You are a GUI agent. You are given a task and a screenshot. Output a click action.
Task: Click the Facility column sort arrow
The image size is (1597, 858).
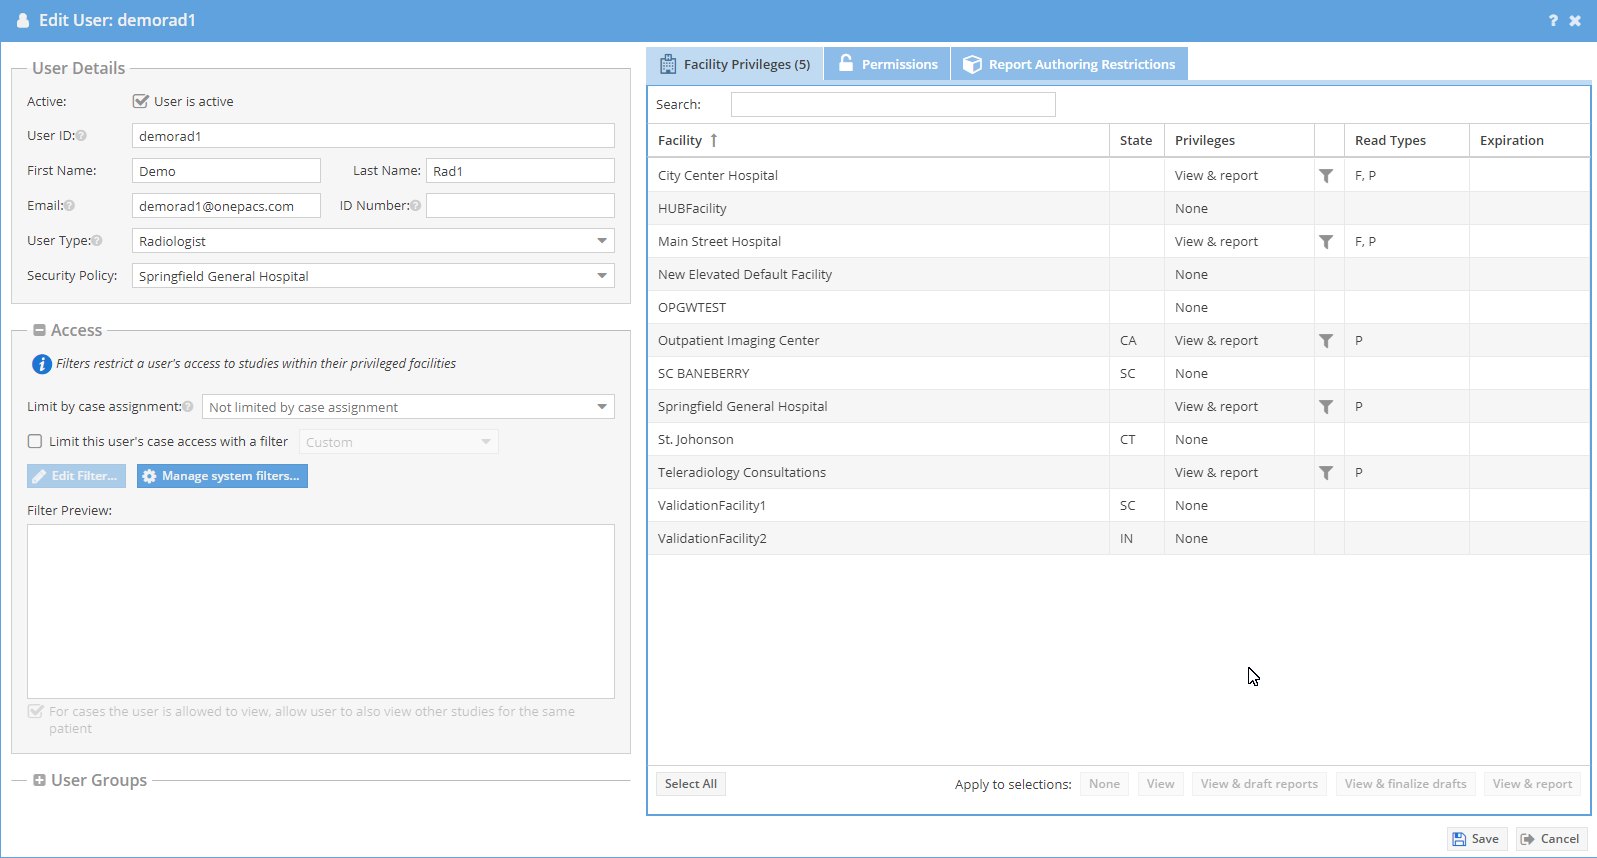coord(714,141)
